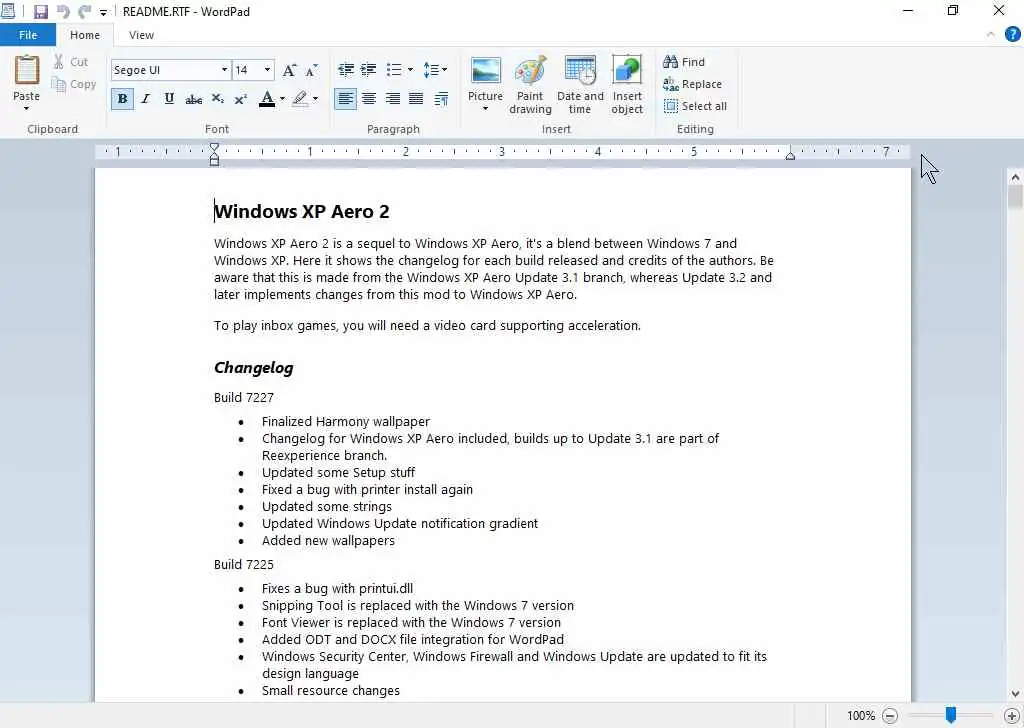
Task: Click the Copy button
Action: pos(74,84)
